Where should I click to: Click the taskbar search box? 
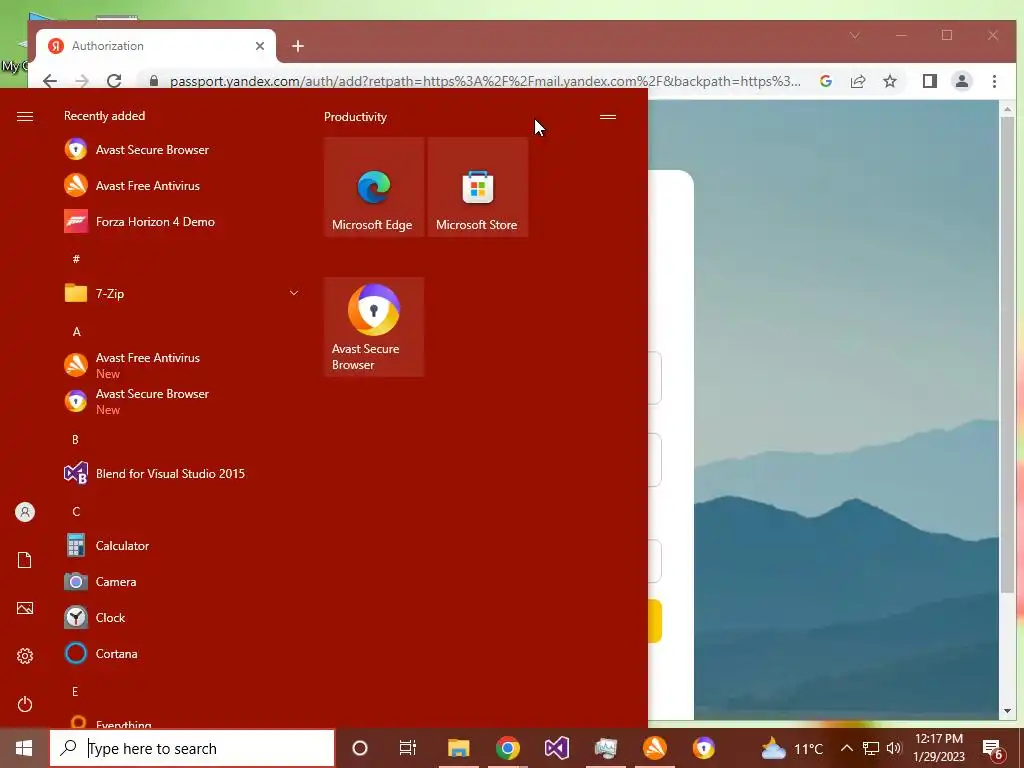pyautogui.click(x=192, y=748)
